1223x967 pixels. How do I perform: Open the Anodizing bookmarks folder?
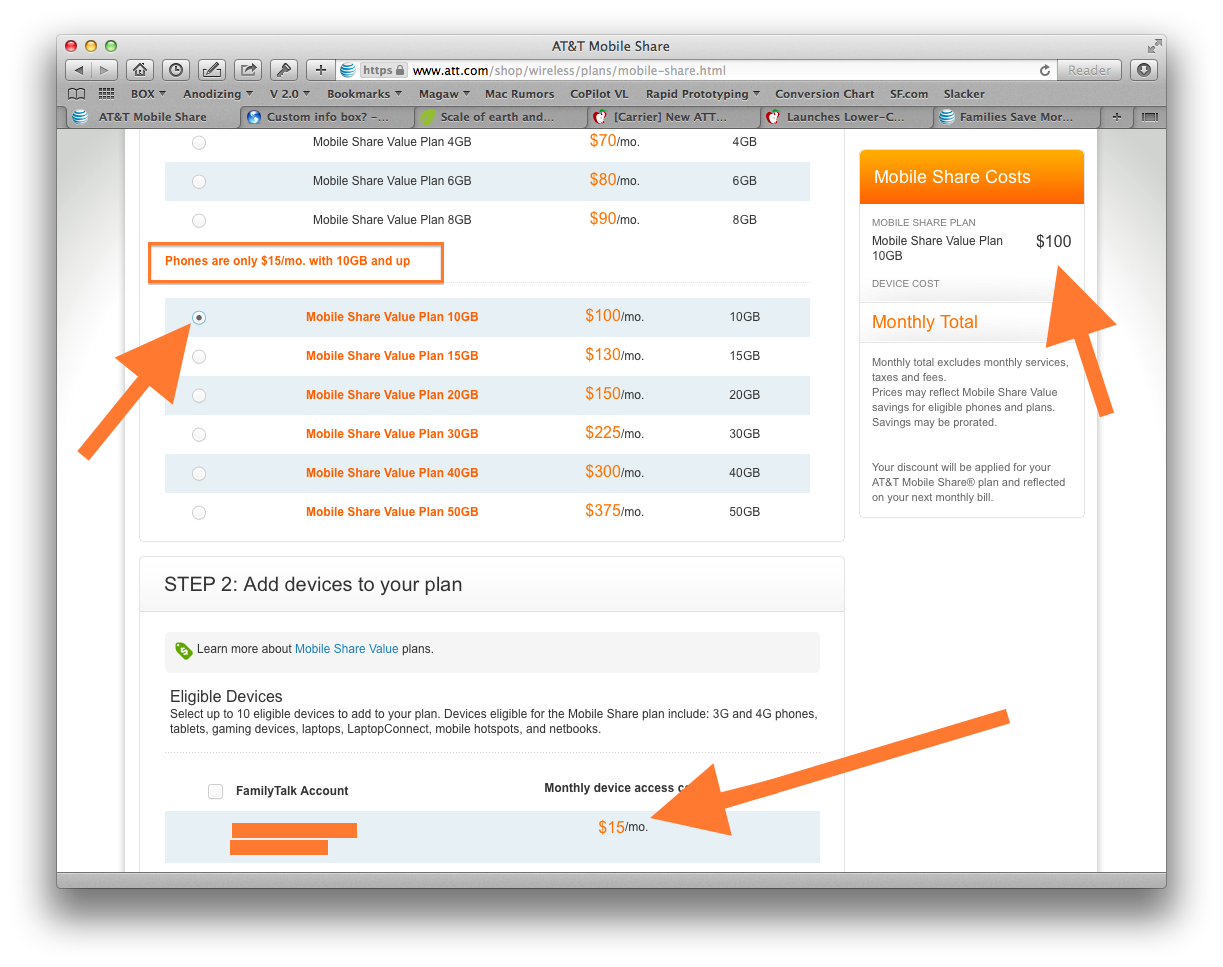coord(218,94)
